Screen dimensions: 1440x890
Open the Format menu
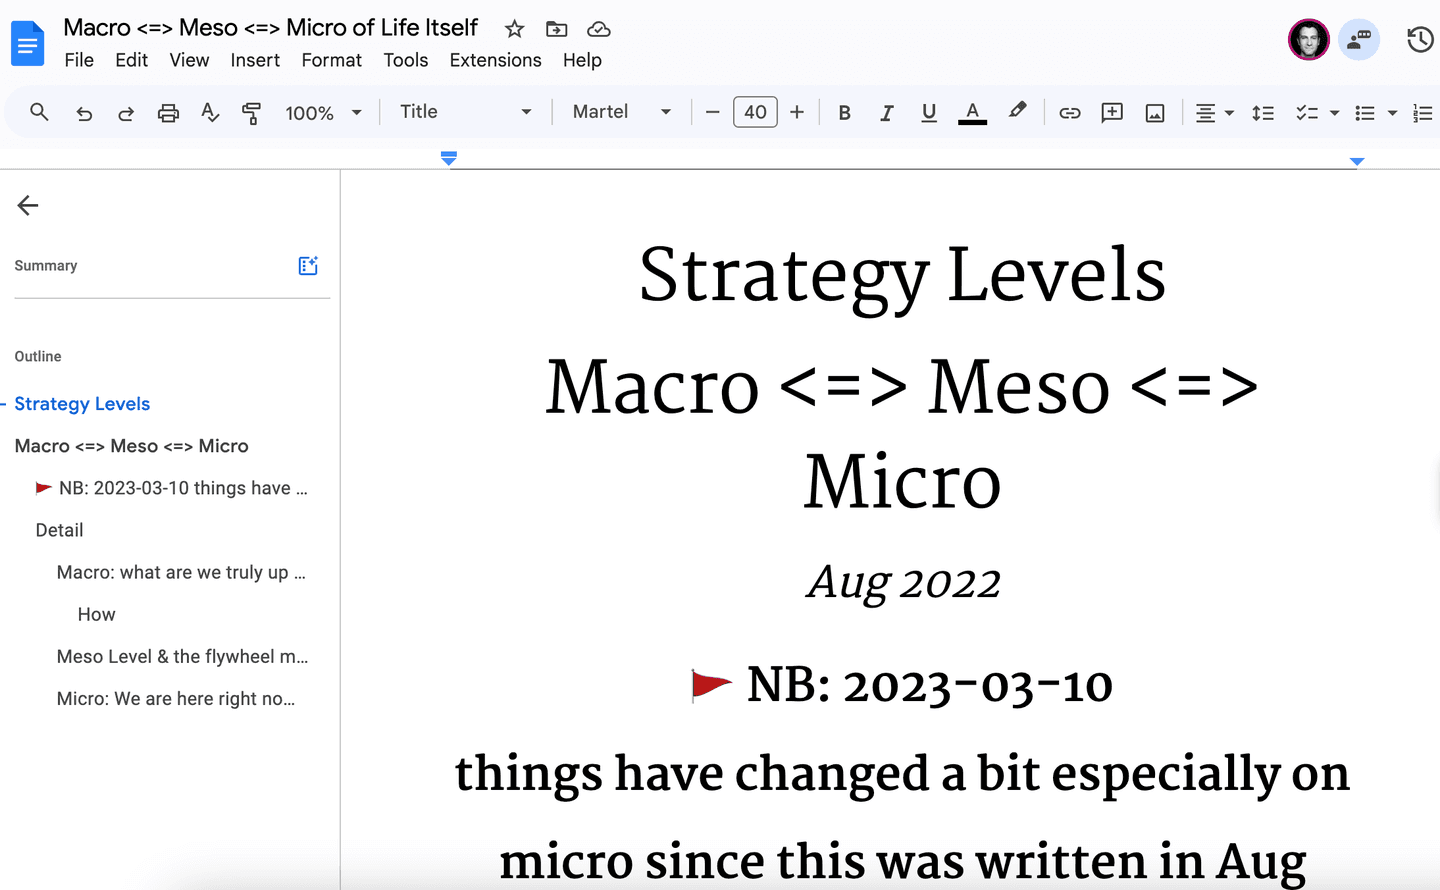point(331,60)
